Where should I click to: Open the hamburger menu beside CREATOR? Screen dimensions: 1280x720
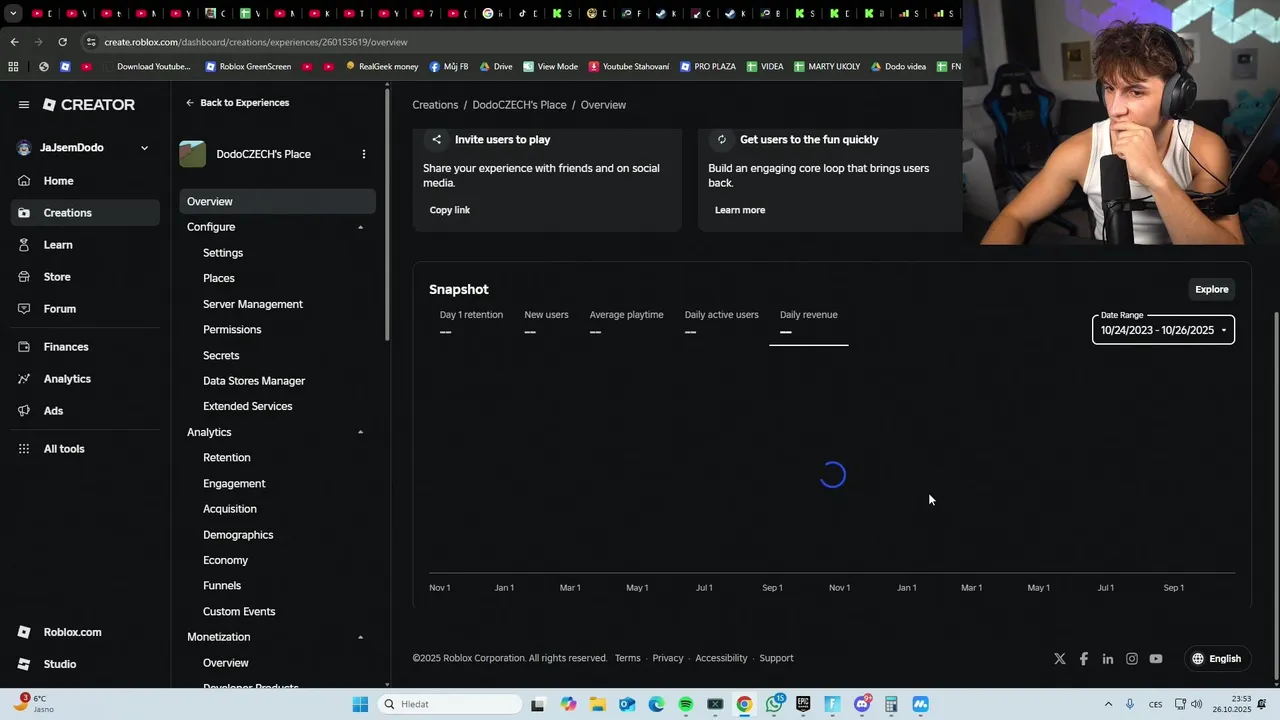click(x=23, y=104)
